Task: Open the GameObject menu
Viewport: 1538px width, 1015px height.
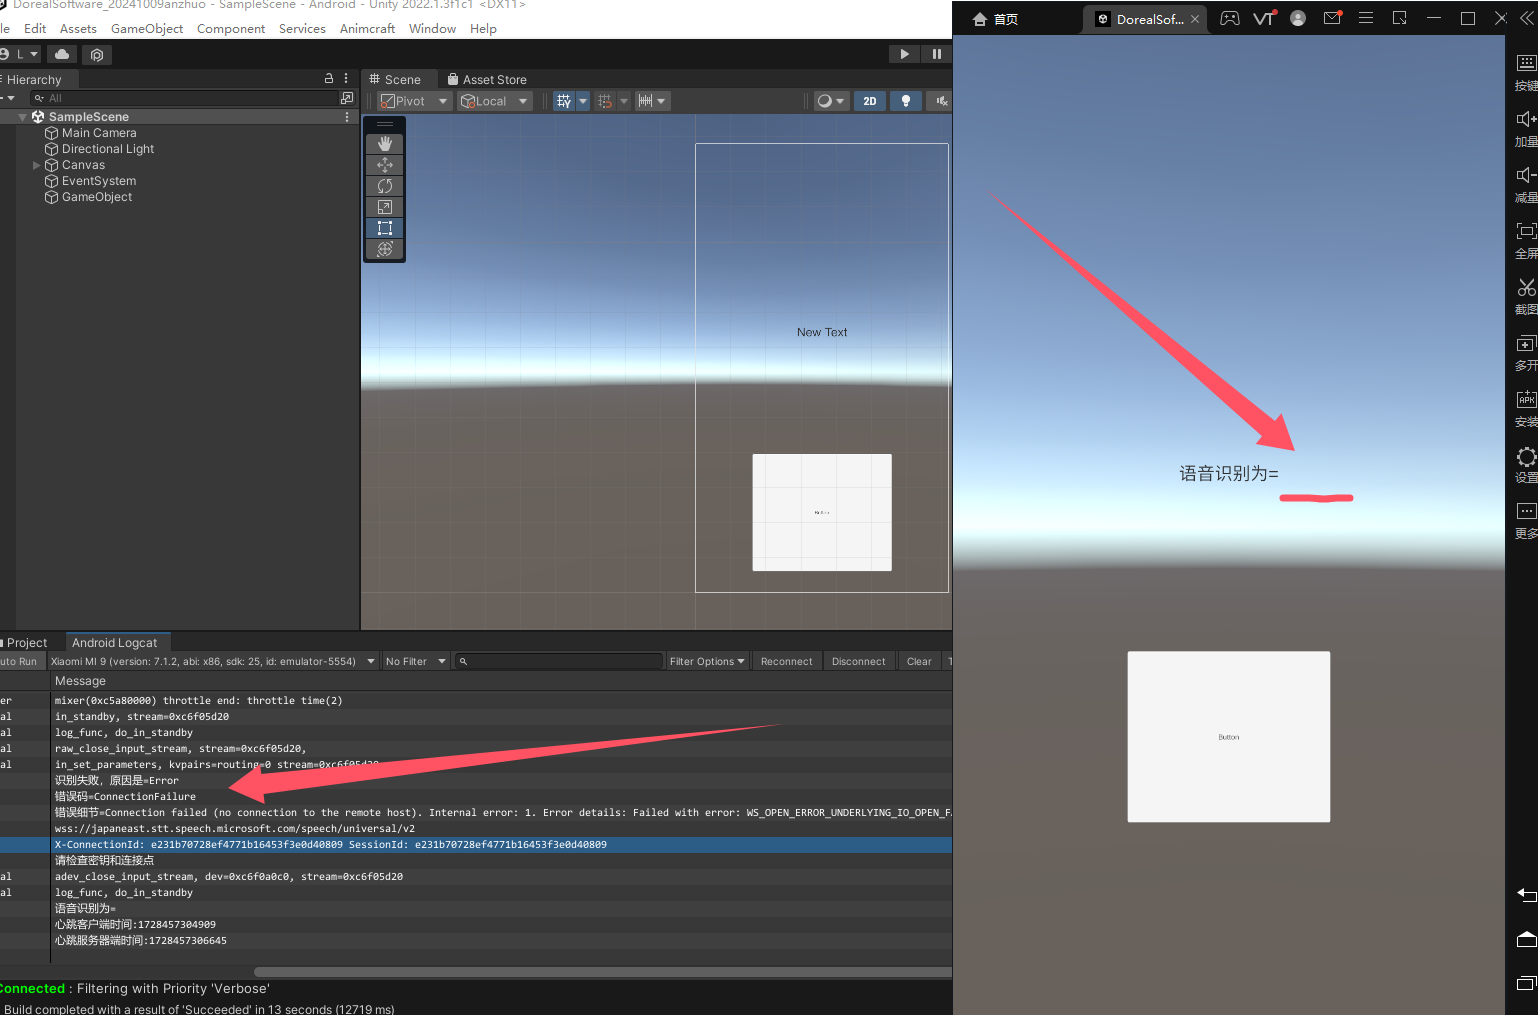Action: coord(147,29)
